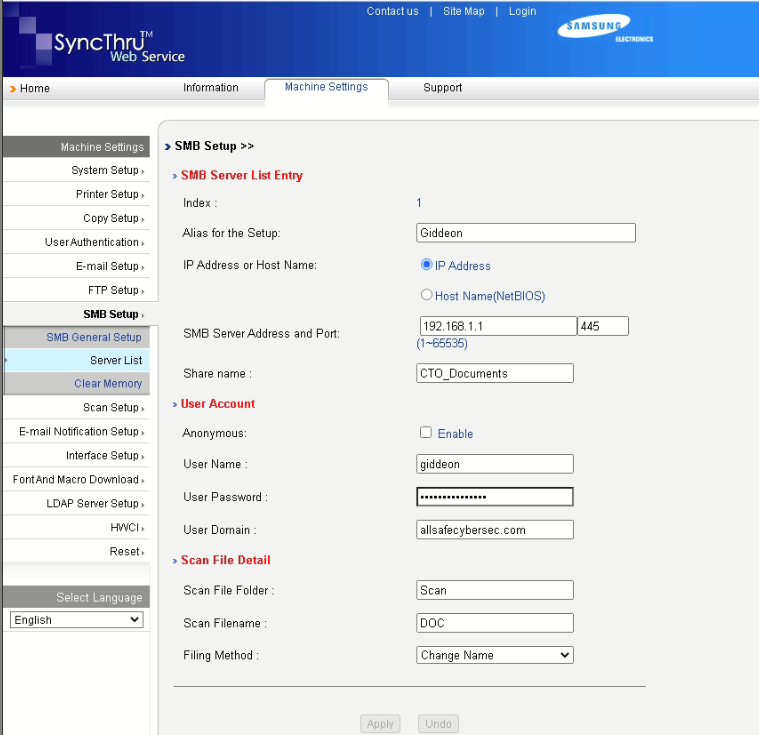Click the Scan File Detail heading
This screenshot has height=735, width=759.
tap(226, 560)
